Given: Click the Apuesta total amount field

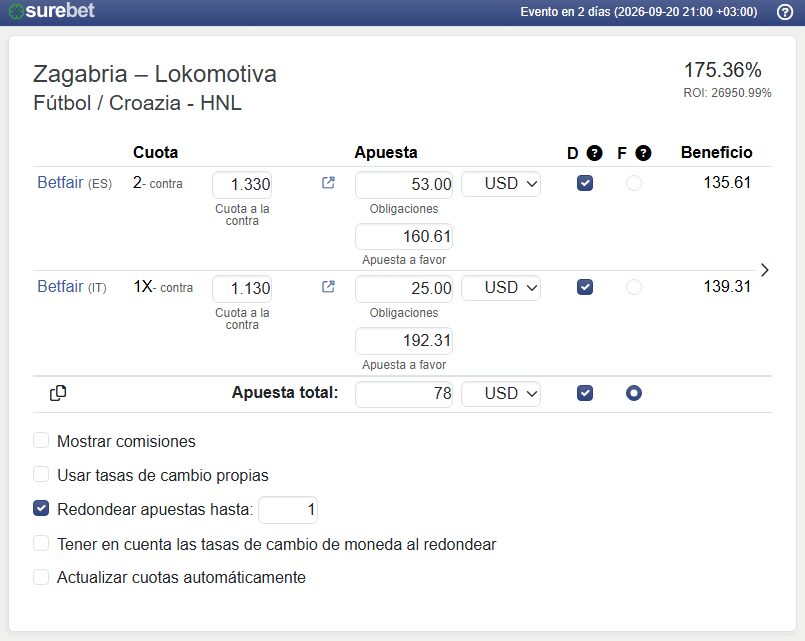Looking at the screenshot, I should (404, 394).
